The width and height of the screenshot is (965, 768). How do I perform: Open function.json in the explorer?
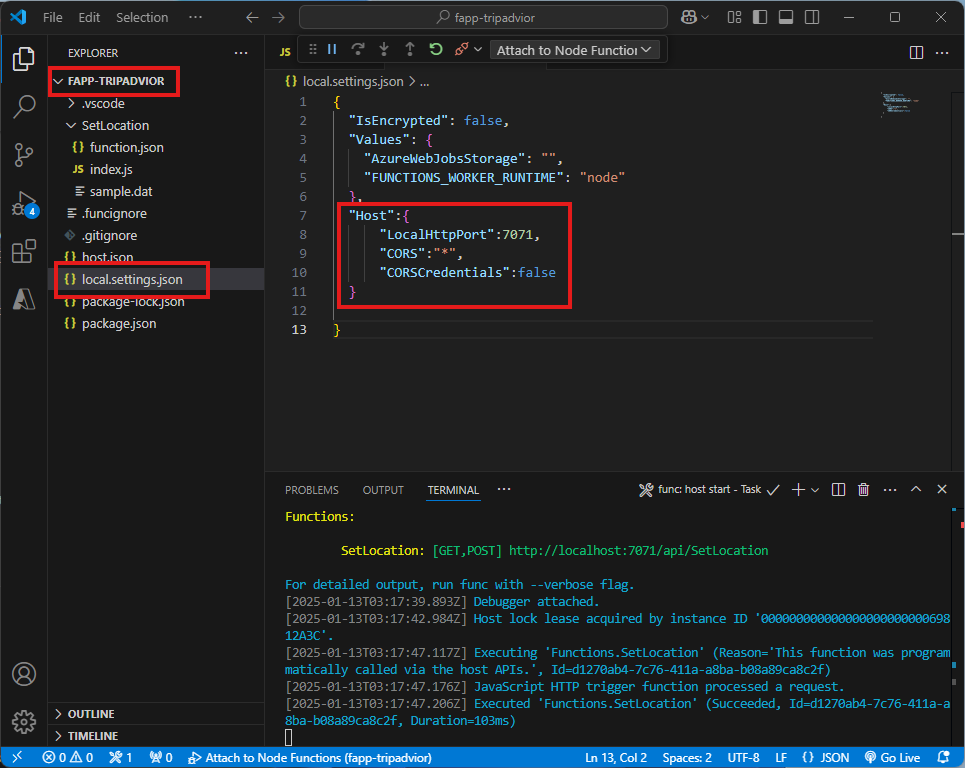pyautogui.click(x=126, y=148)
